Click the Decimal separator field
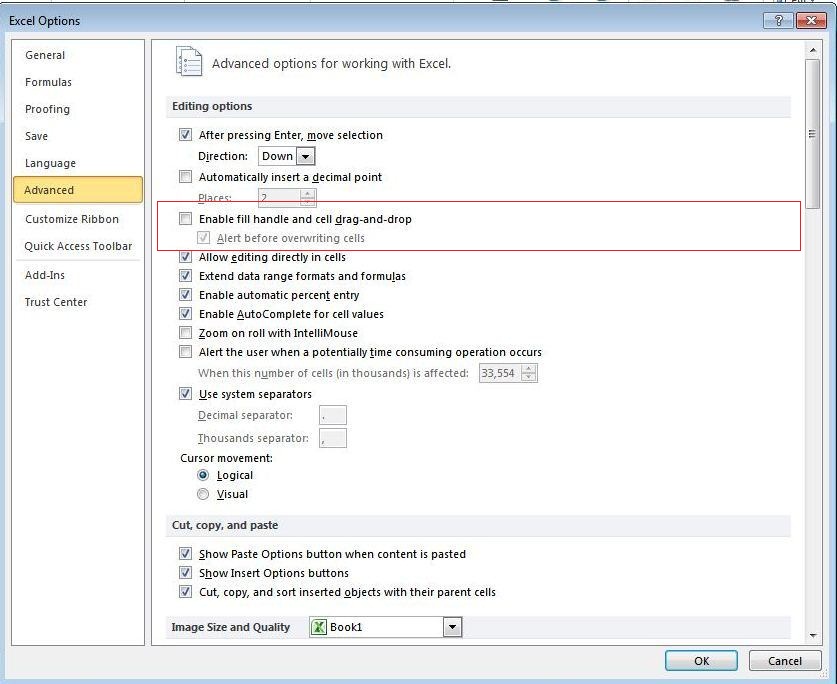 [333, 415]
